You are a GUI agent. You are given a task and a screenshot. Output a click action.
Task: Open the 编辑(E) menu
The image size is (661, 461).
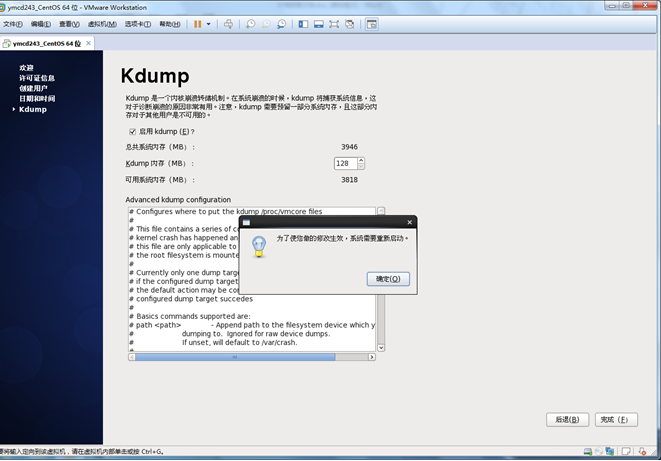coord(40,24)
